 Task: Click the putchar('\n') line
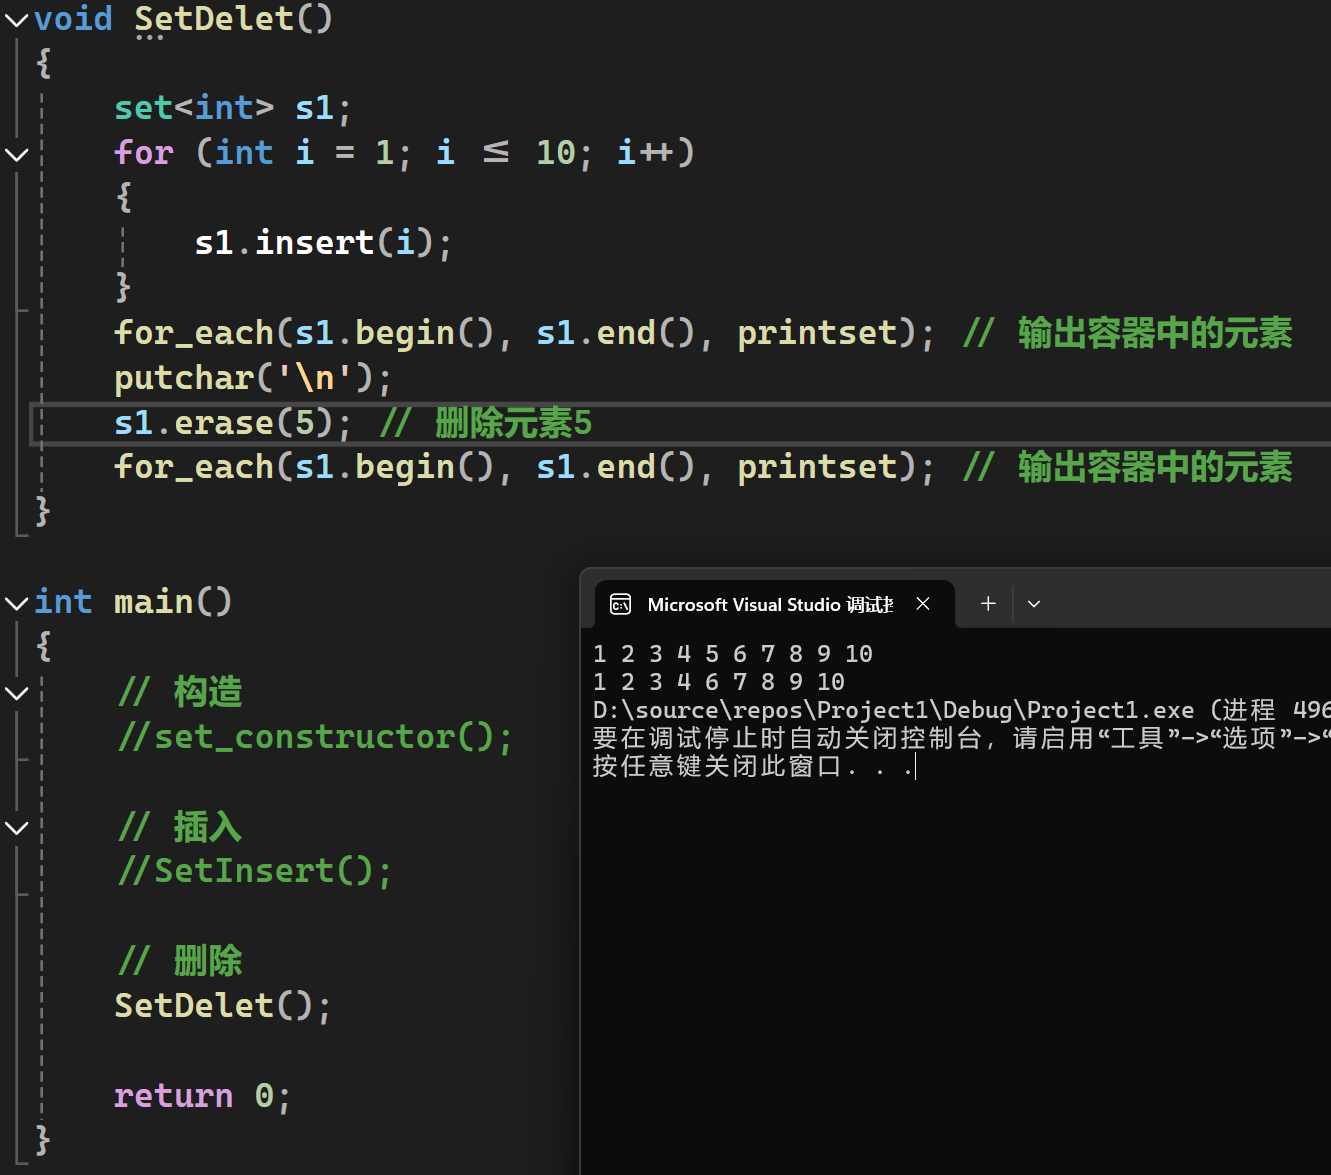[x=252, y=378]
